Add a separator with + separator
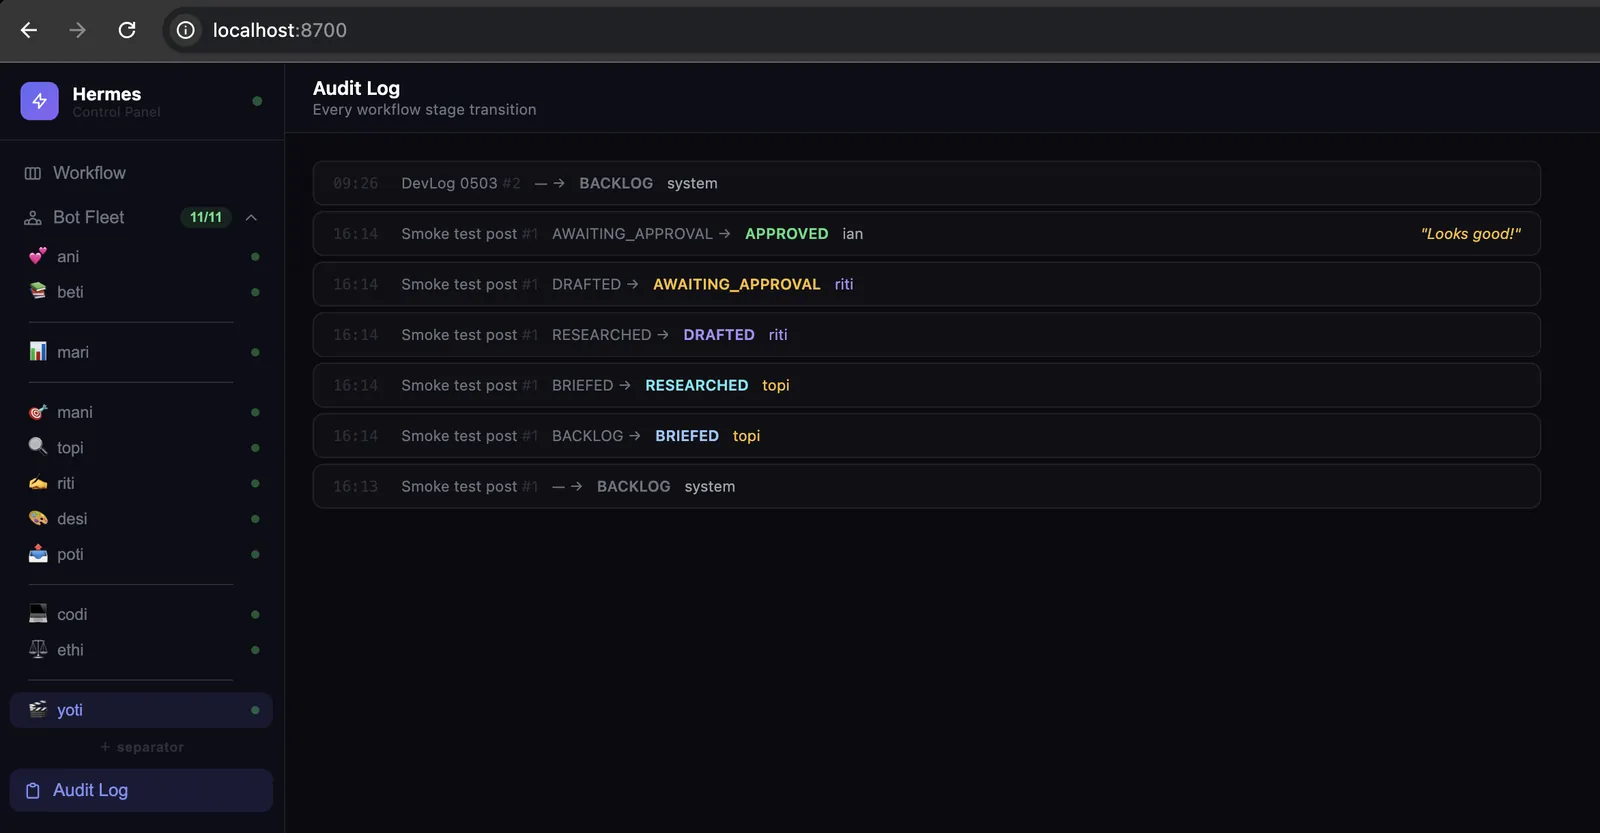 142,747
